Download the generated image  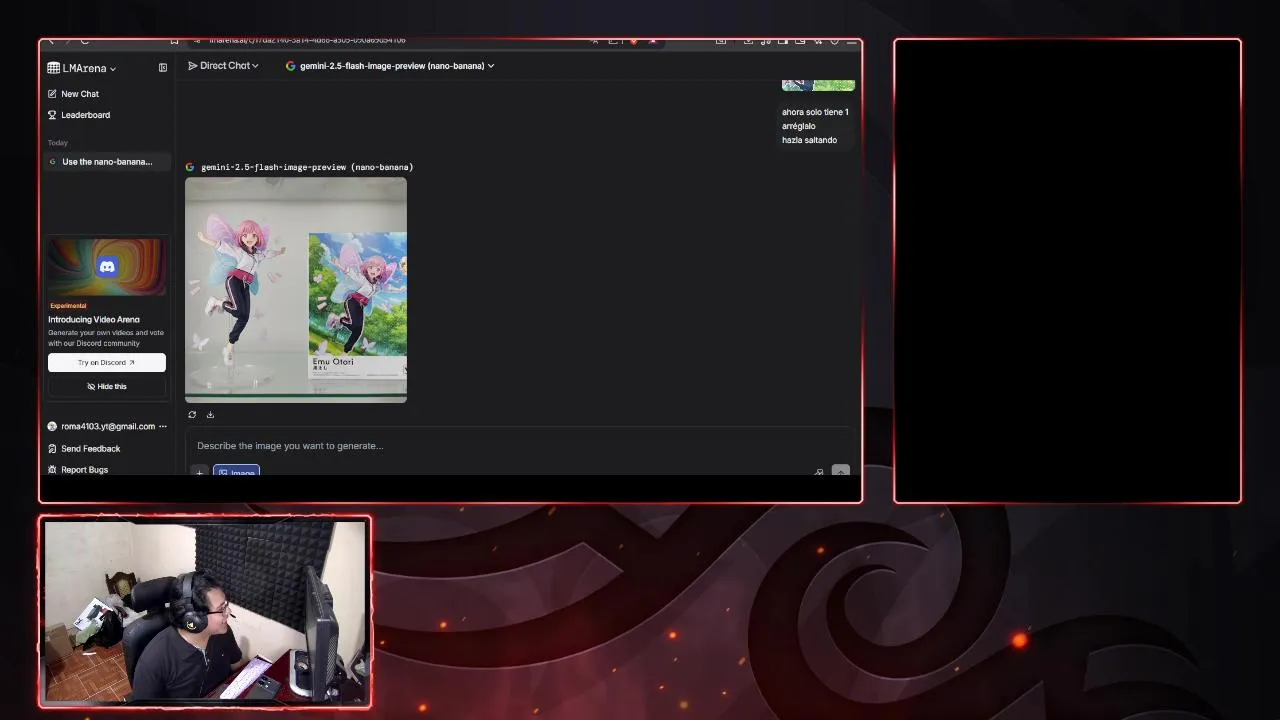click(210, 414)
